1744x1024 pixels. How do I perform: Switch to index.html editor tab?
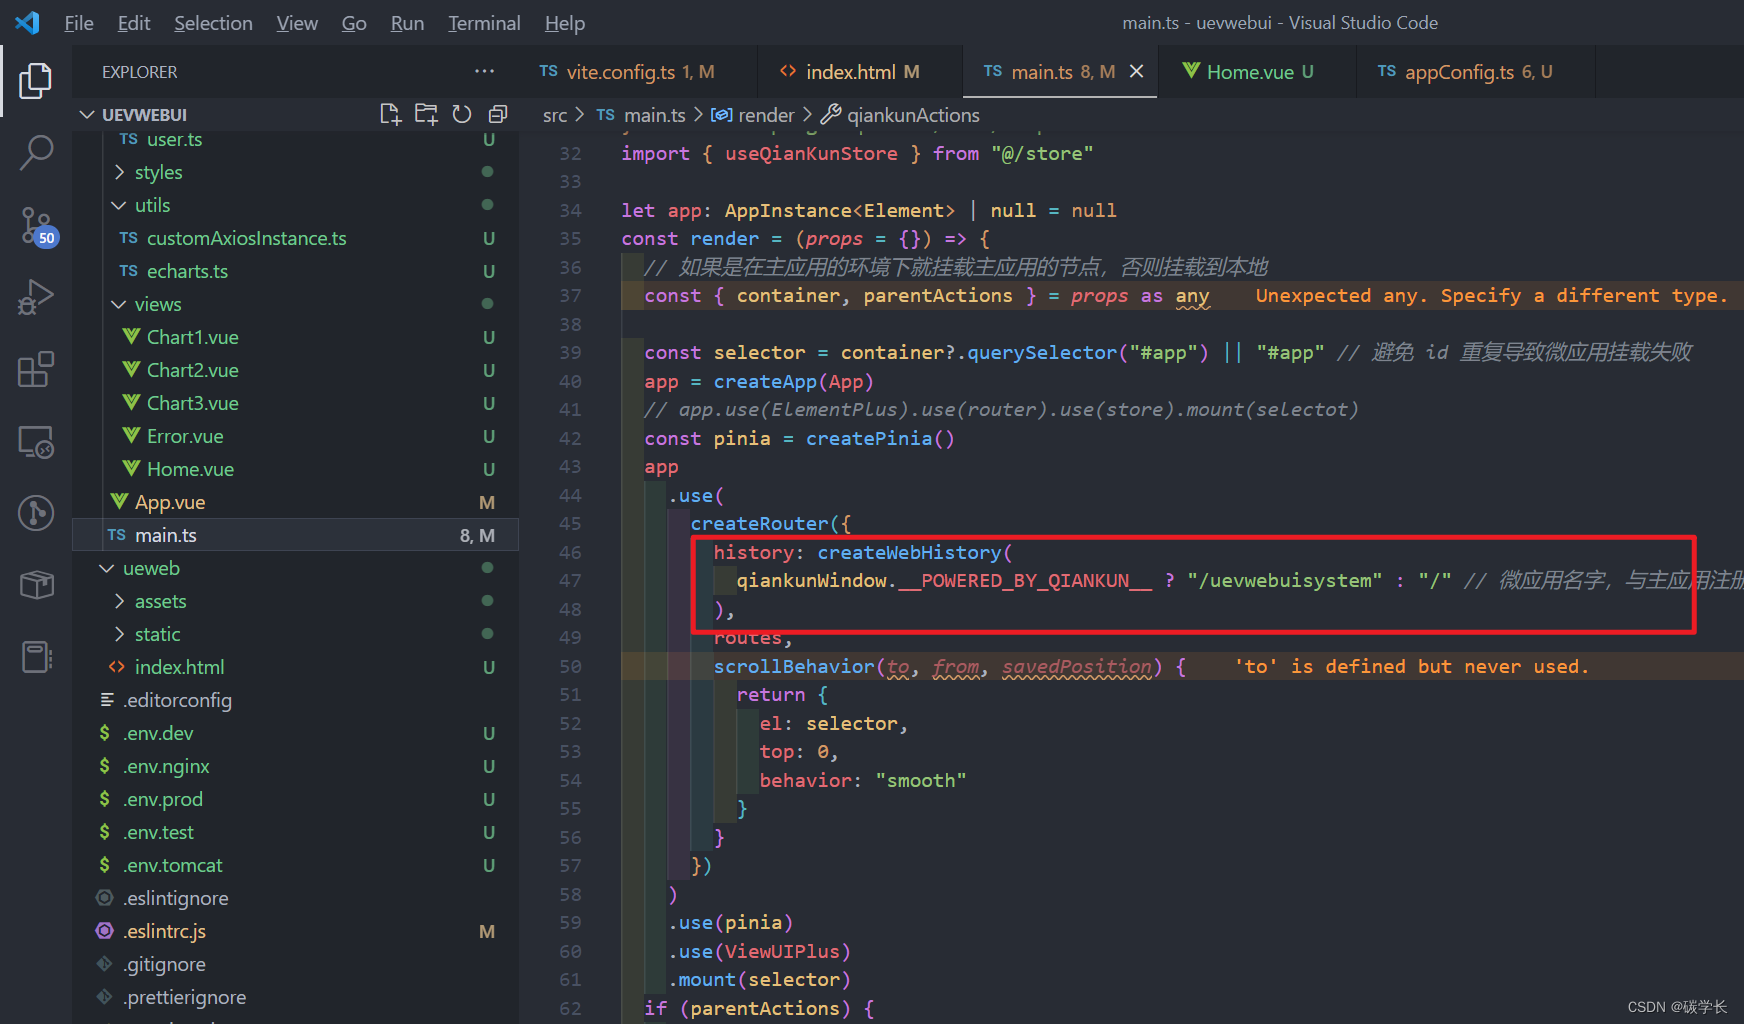(x=860, y=72)
